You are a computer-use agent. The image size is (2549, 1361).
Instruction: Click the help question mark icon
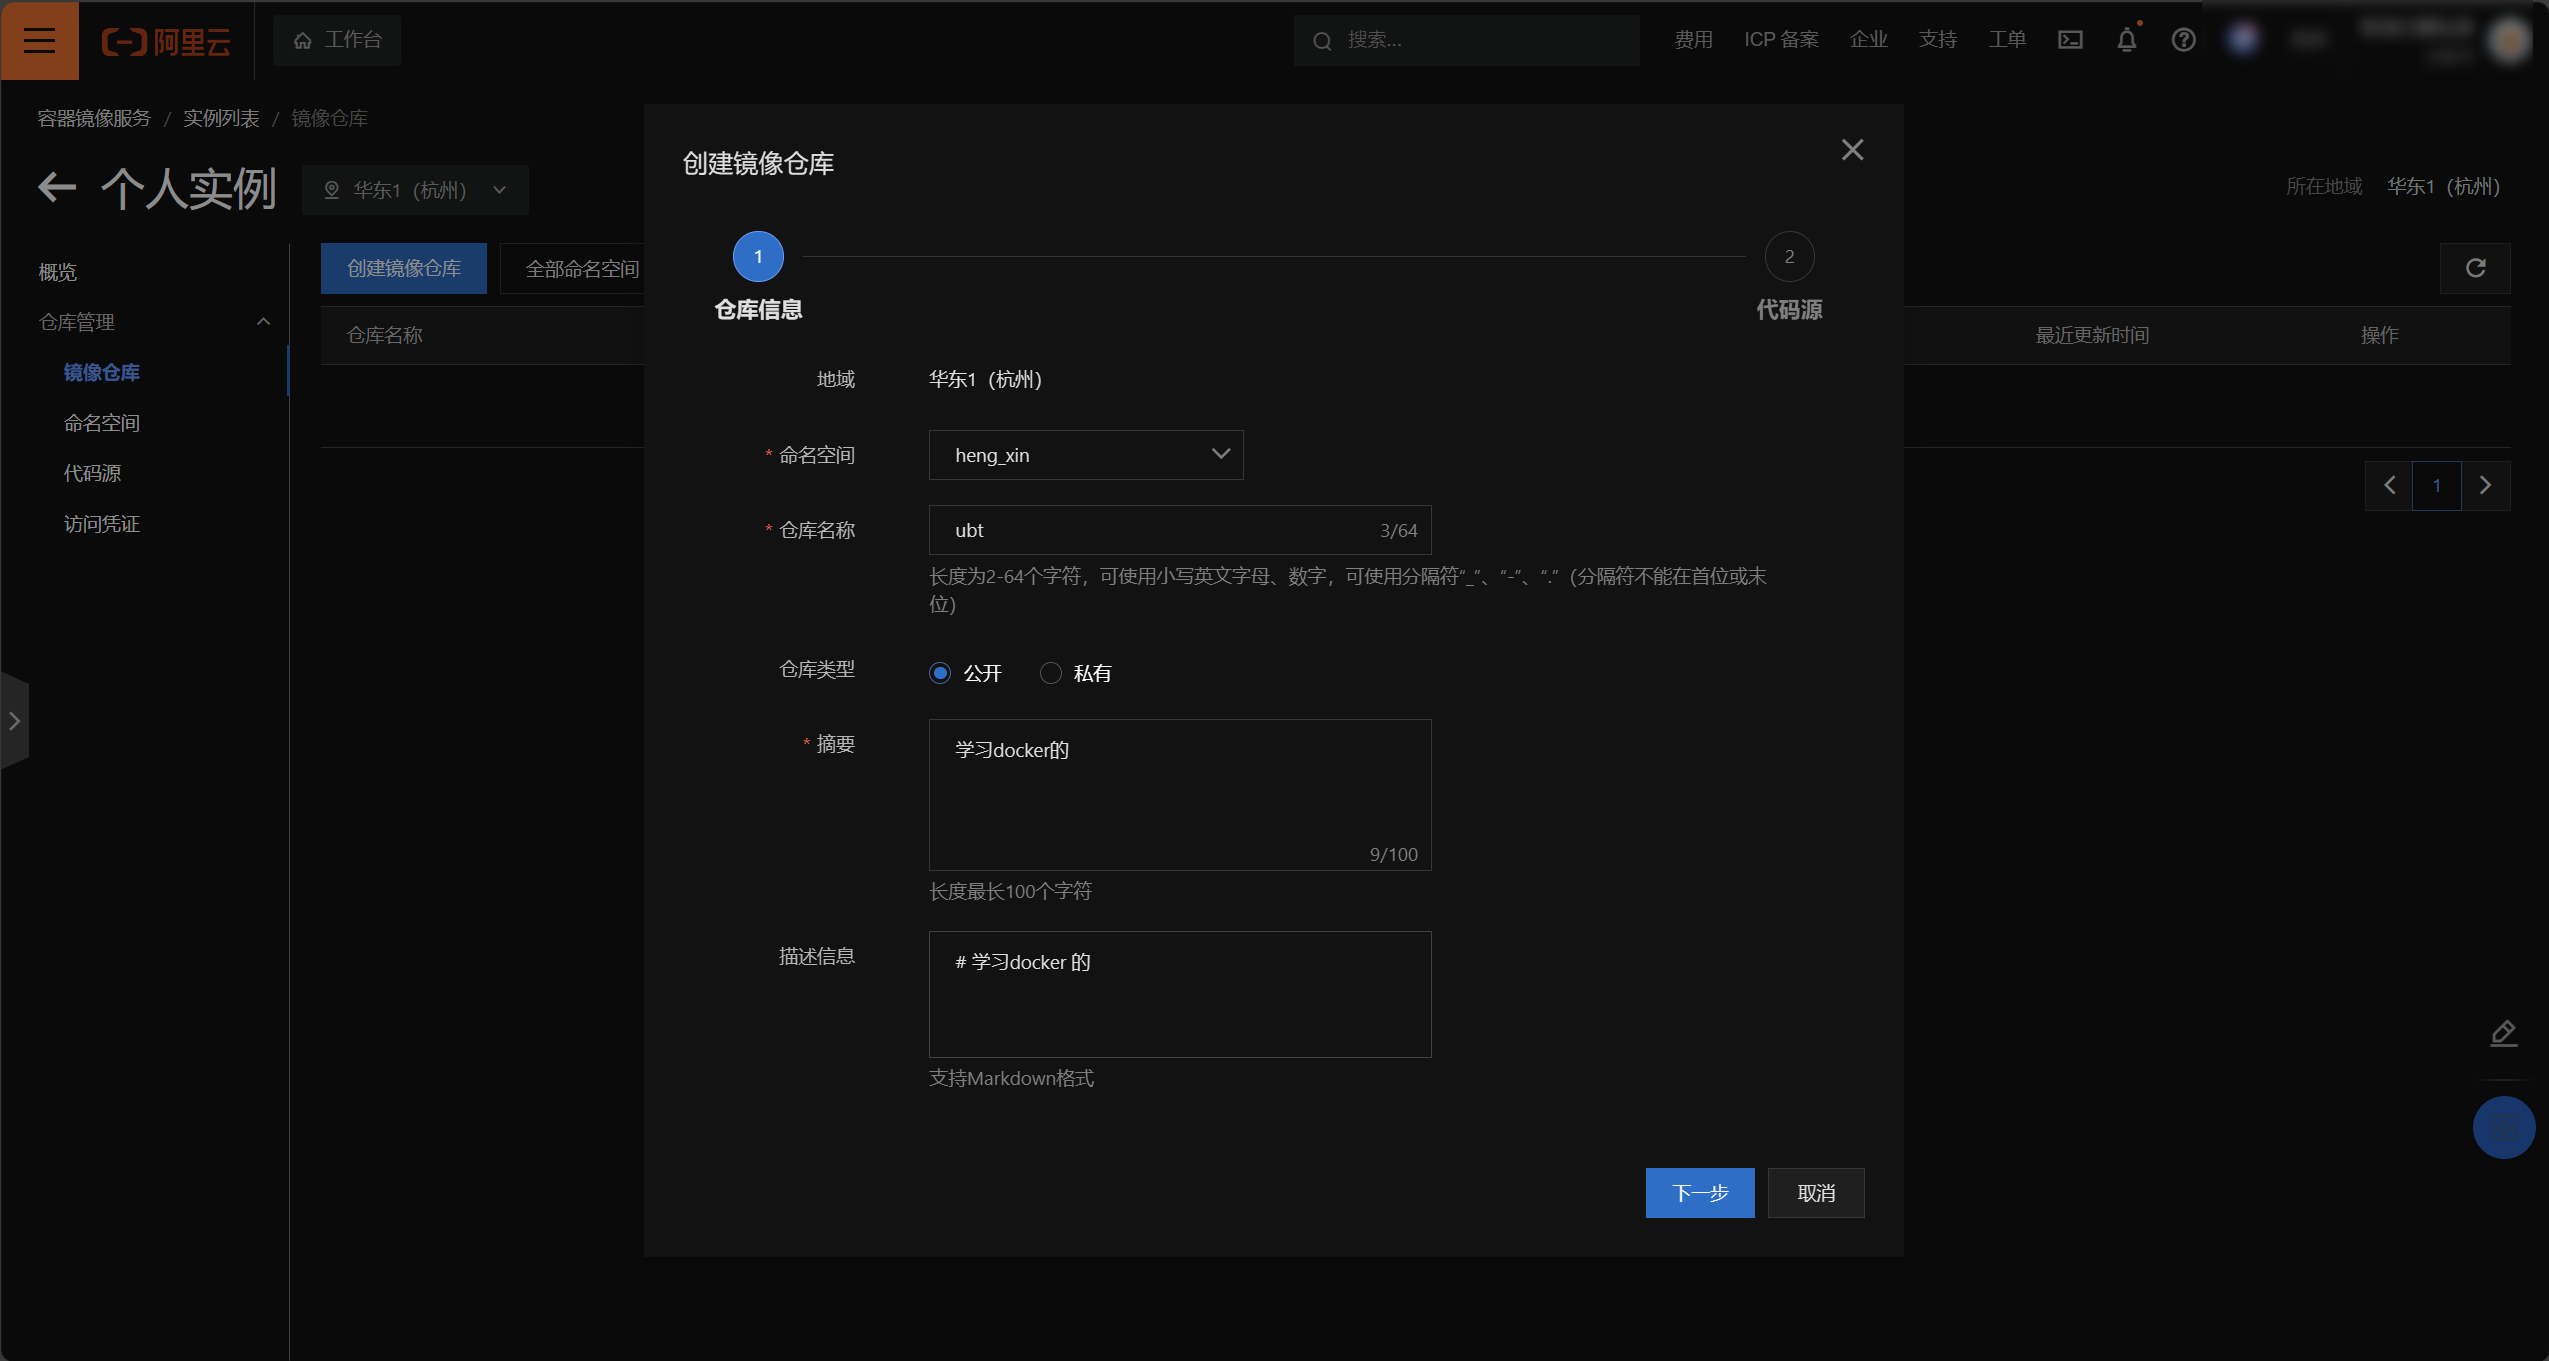pyautogui.click(x=2183, y=40)
